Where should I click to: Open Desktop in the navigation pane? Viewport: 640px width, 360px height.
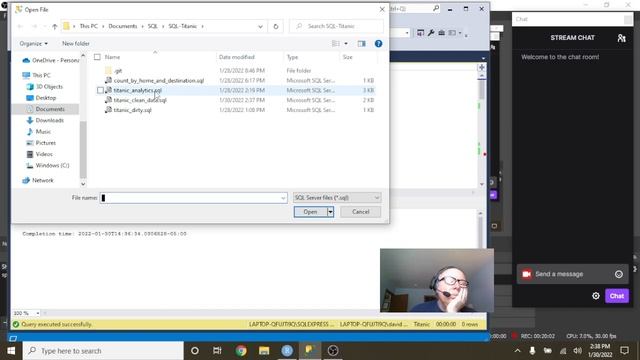point(41,98)
